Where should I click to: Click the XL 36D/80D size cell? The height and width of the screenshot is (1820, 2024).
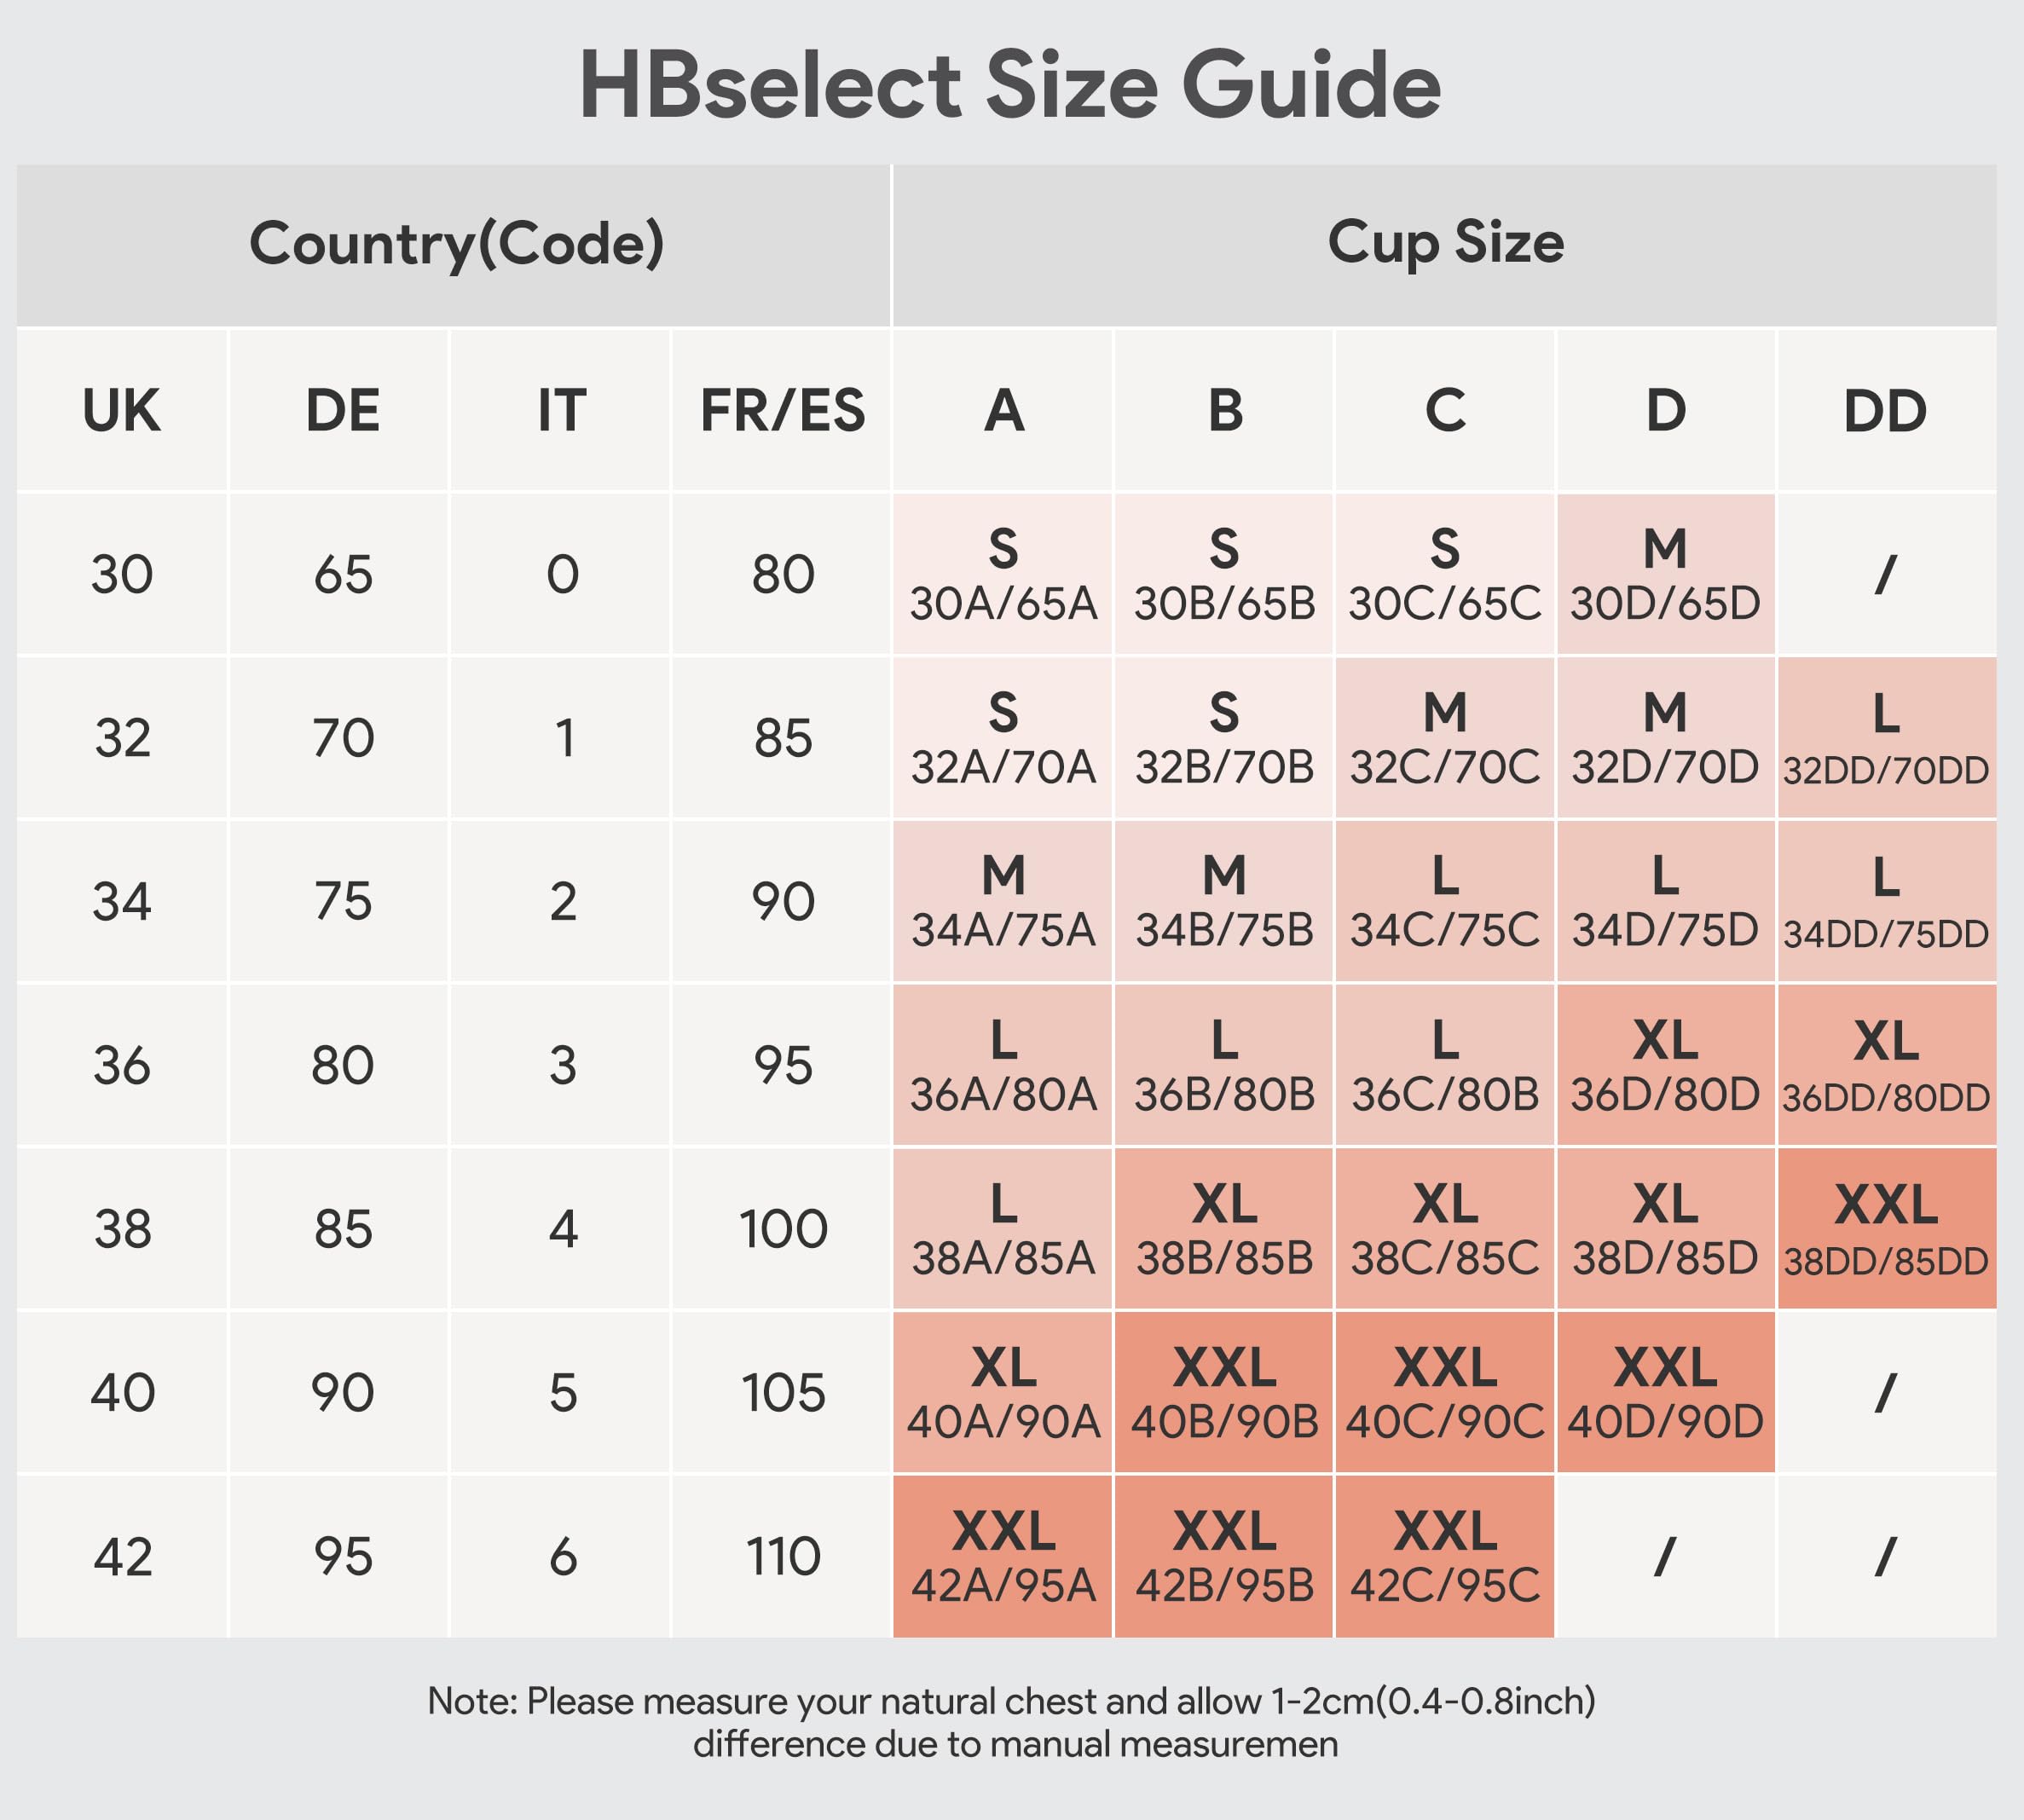1665,1066
